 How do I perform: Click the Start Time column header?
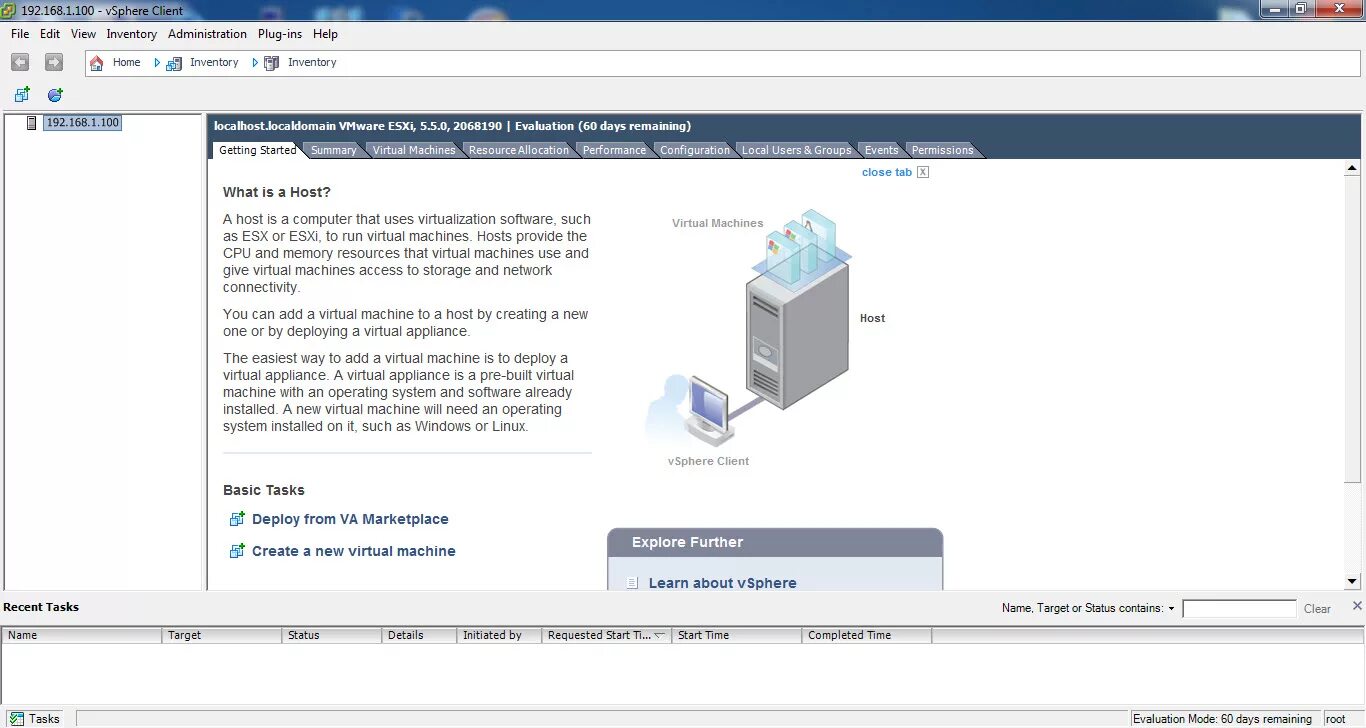[737, 635]
